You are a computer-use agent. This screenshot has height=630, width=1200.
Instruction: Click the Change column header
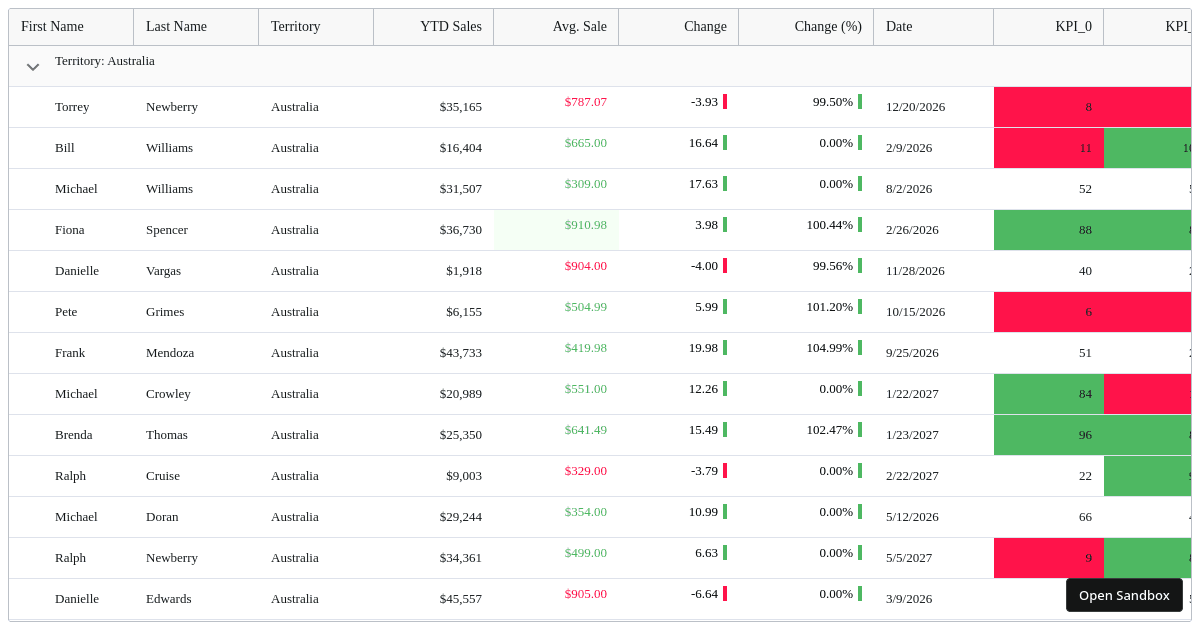point(679,27)
